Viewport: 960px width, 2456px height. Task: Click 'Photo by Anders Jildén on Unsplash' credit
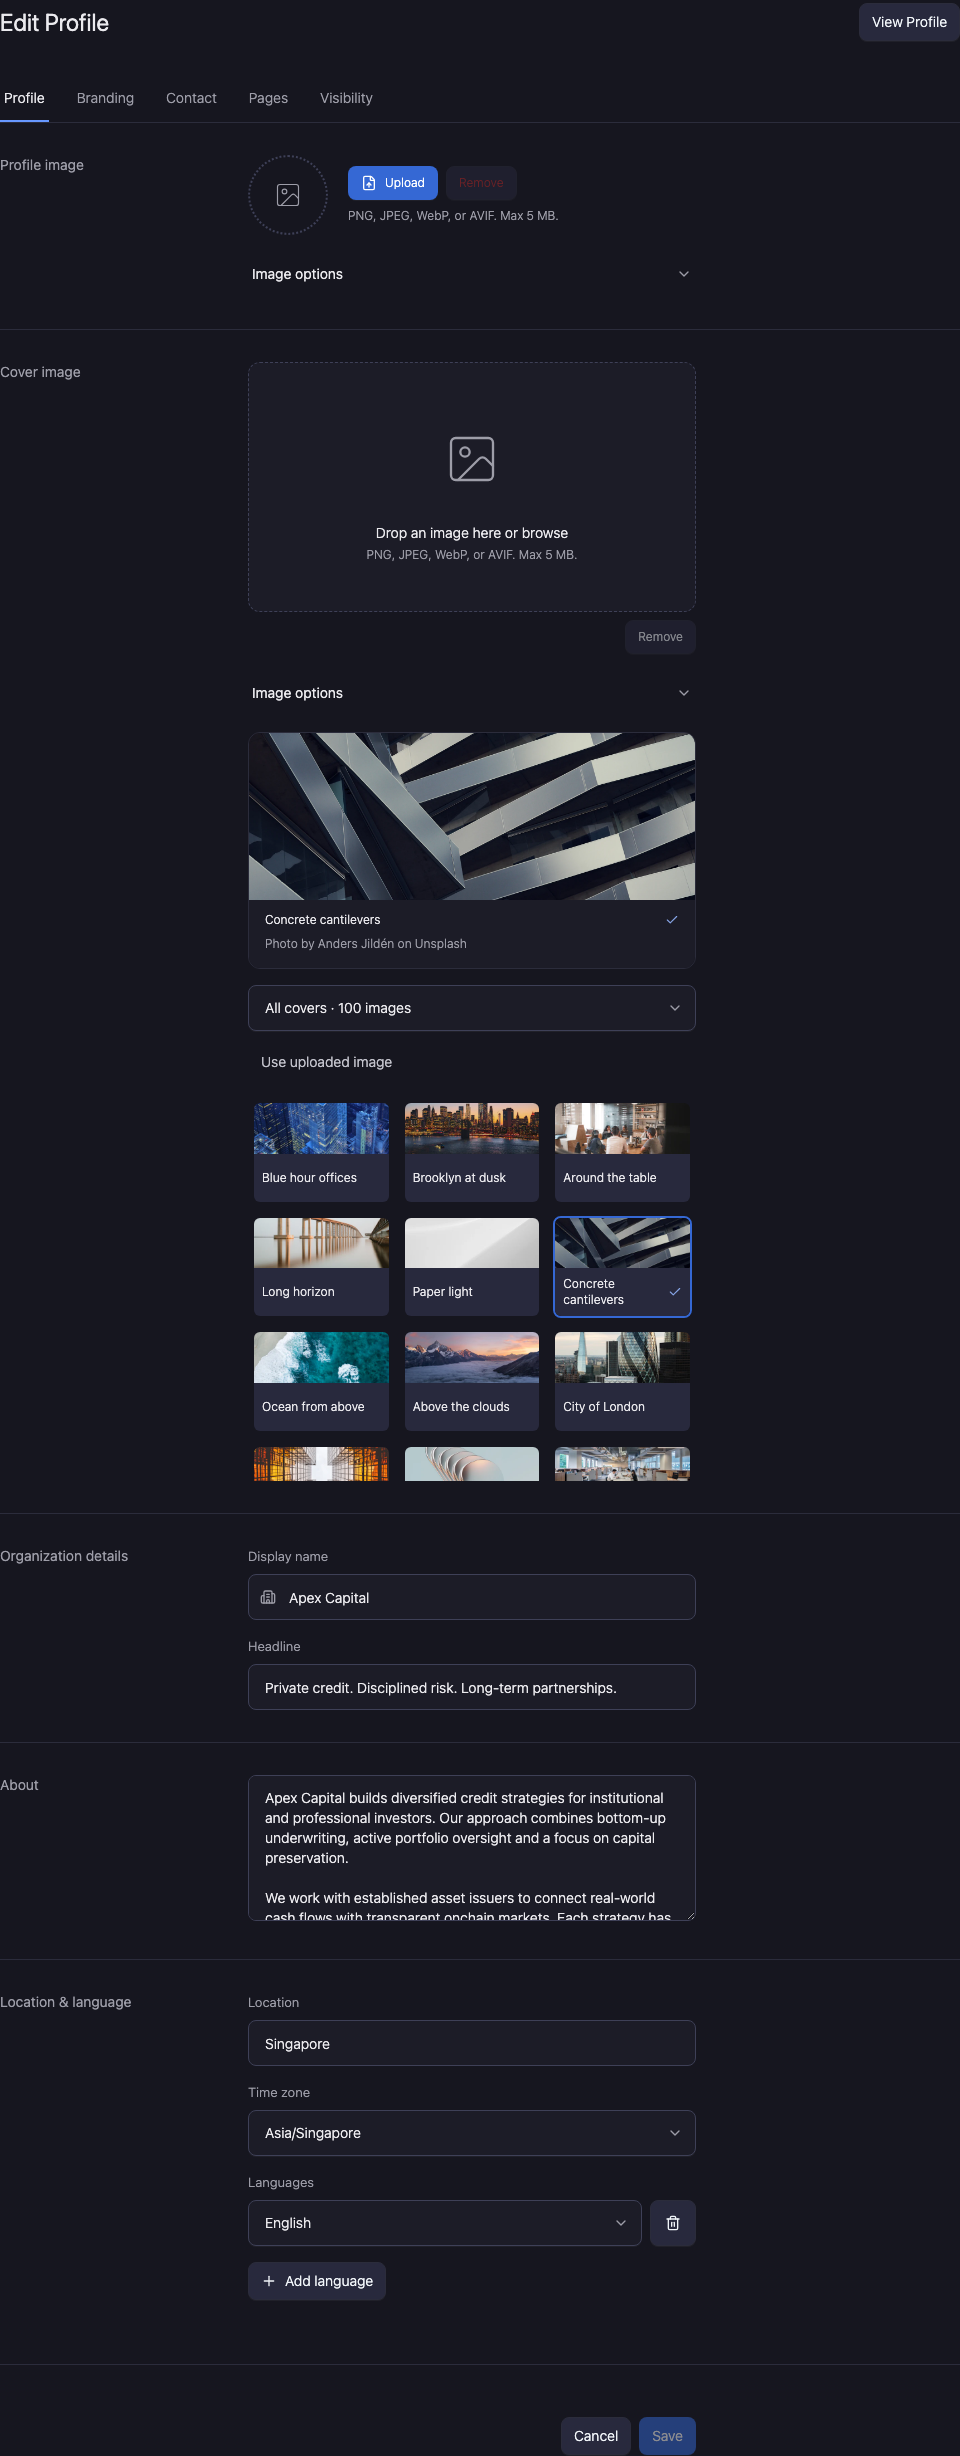point(366,944)
